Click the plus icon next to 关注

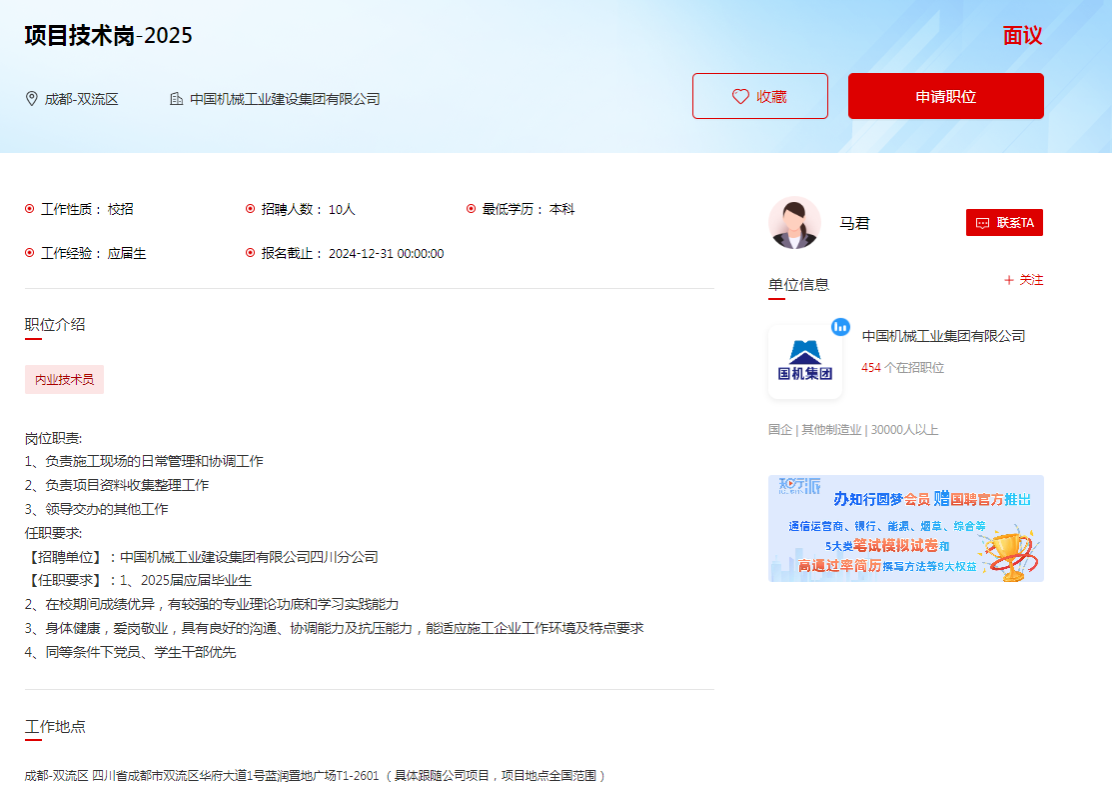[1009, 280]
